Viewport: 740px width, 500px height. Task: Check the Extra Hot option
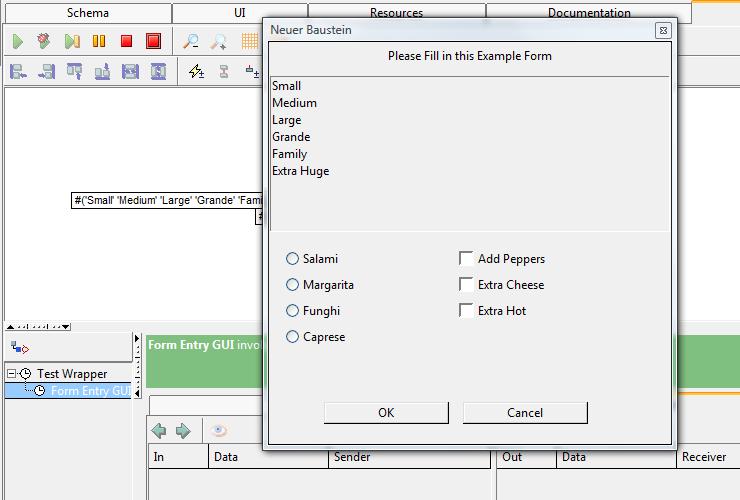[466, 311]
